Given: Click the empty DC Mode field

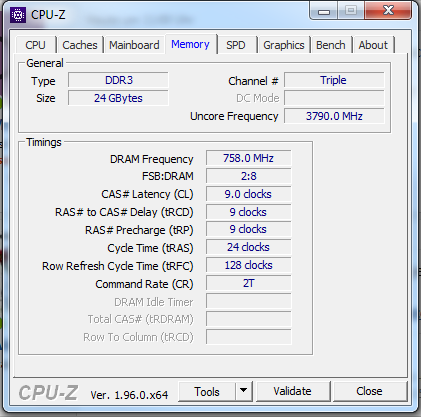Looking at the screenshot, I should click(x=334, y=98).
